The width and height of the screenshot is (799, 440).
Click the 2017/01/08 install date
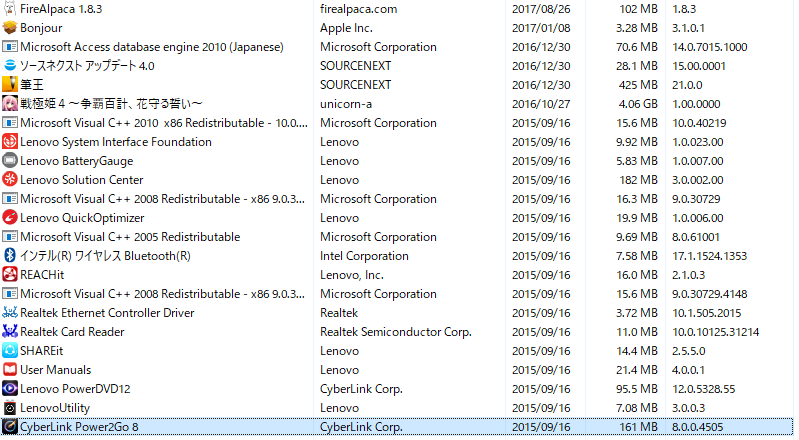tap(541, 28)
